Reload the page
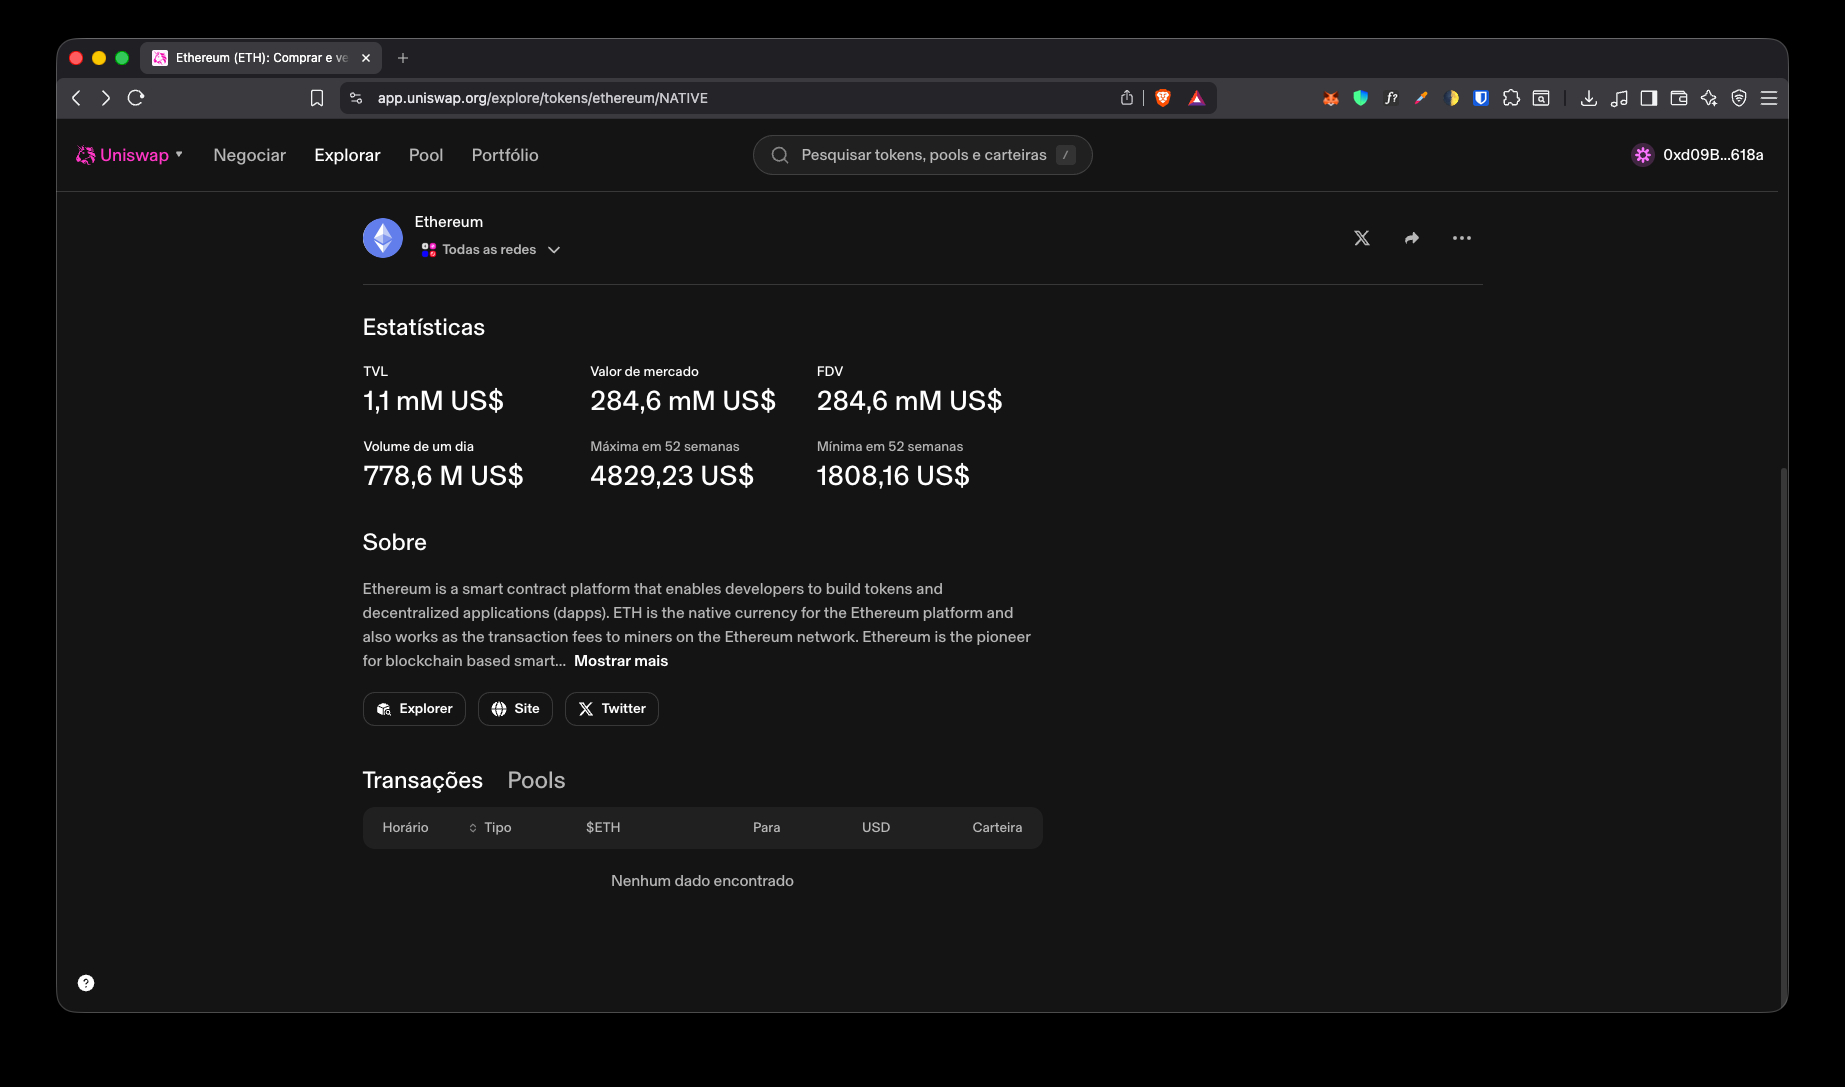Viewport: 1845px width, 1087px height. point(137,98)
